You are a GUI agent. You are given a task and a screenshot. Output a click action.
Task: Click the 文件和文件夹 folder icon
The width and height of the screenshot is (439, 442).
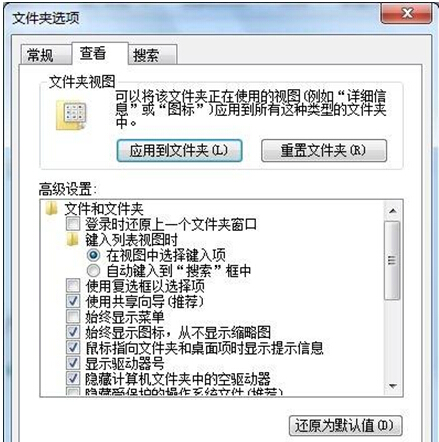pyautogui.click(x=51, y=209)
